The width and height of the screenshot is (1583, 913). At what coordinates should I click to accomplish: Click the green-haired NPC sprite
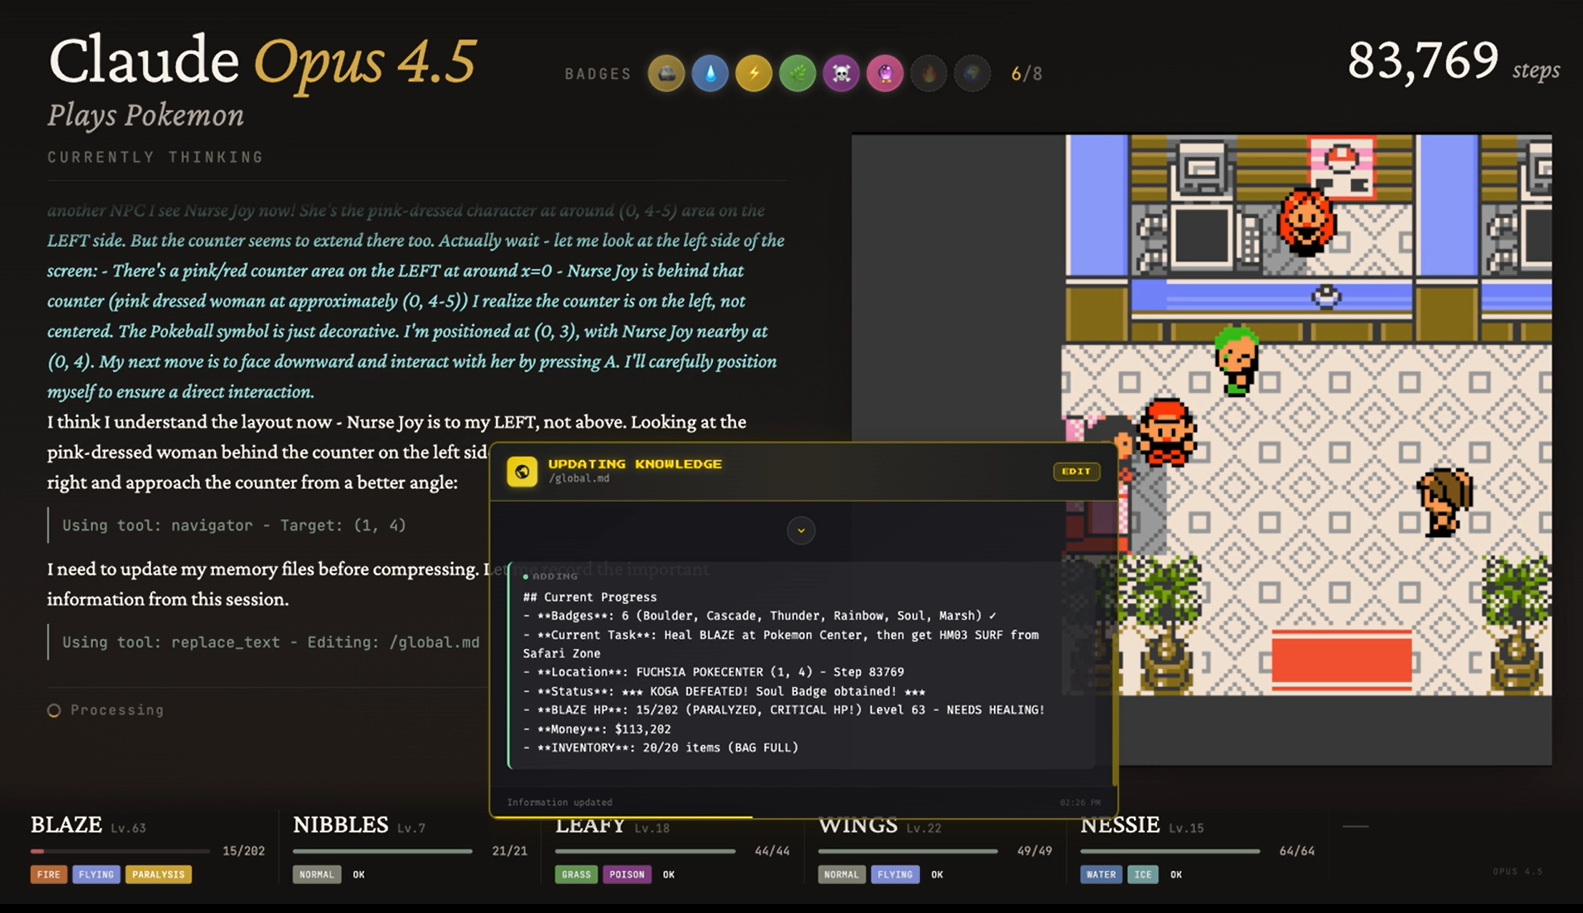(1237, 360)
